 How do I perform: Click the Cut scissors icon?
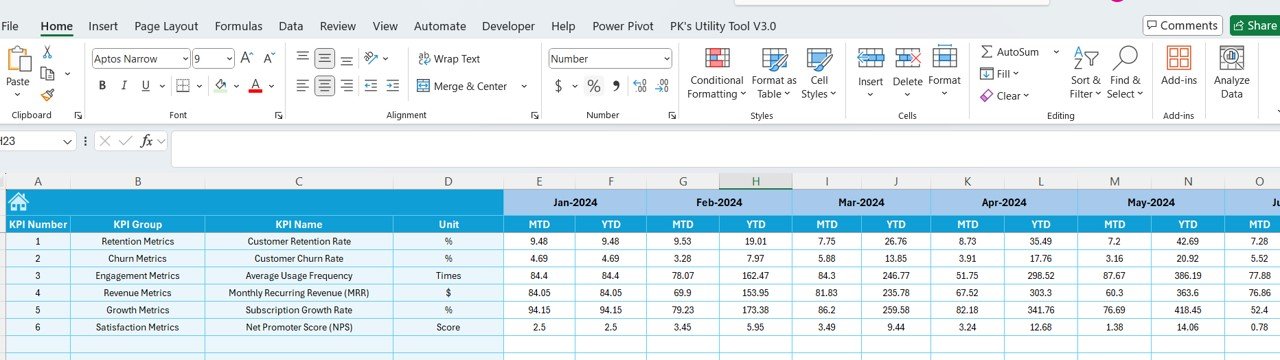point(47,52)
